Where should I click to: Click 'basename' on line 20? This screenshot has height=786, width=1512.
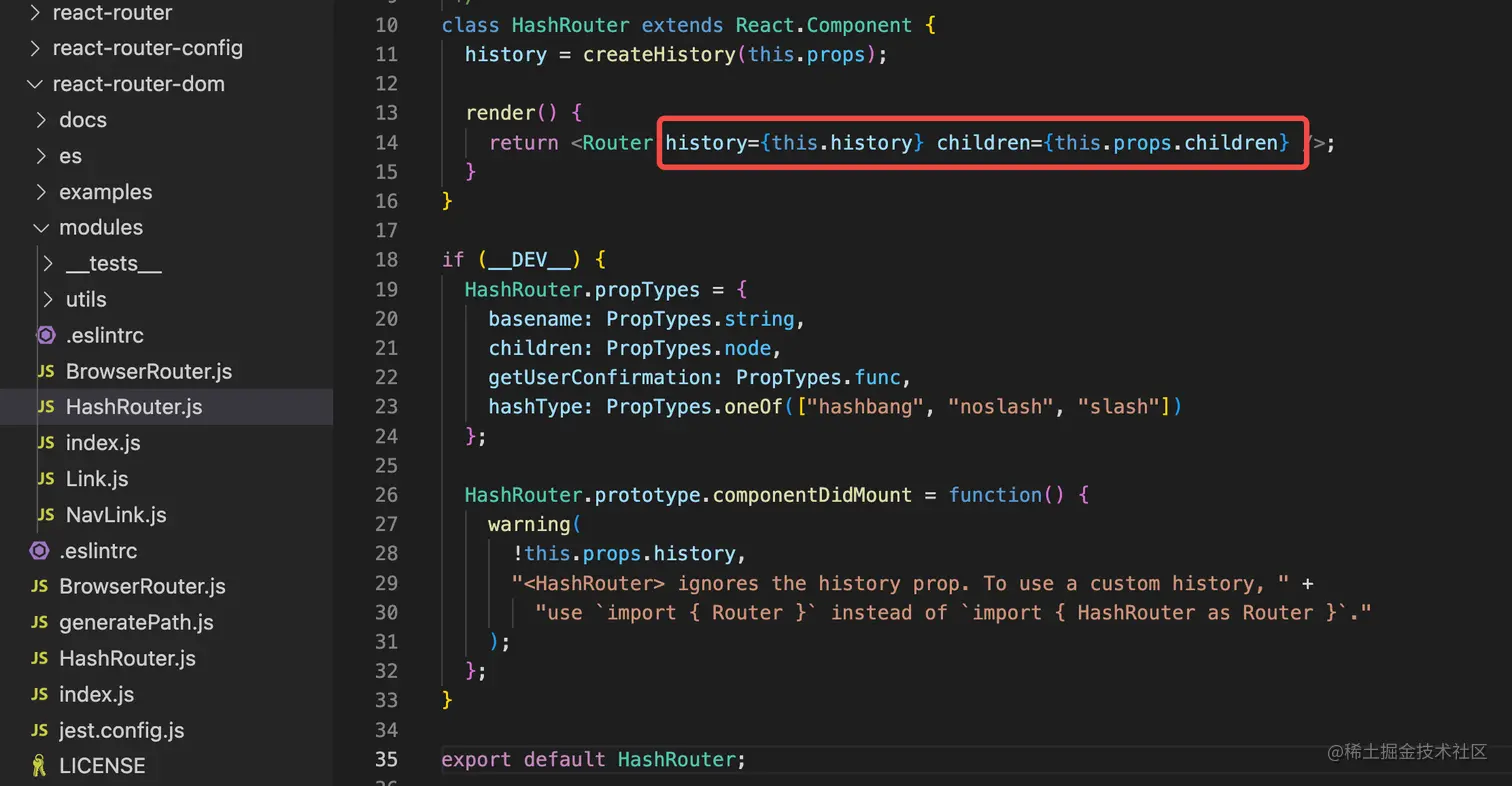click(x=536, y=319)
